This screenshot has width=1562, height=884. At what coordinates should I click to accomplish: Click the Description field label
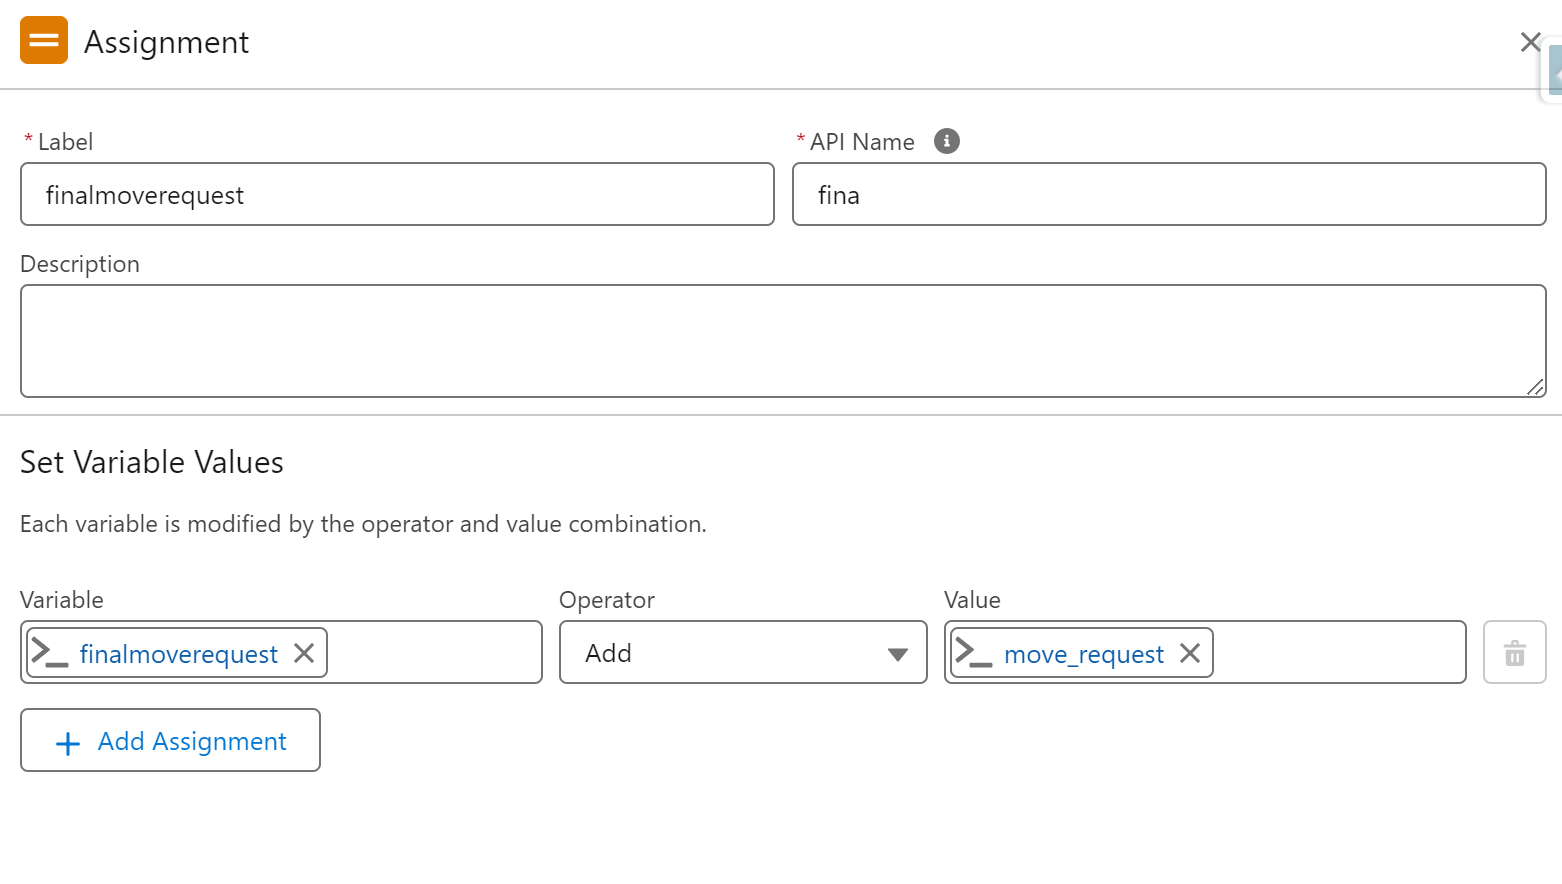pyautogui.click(x=80, y=264)
